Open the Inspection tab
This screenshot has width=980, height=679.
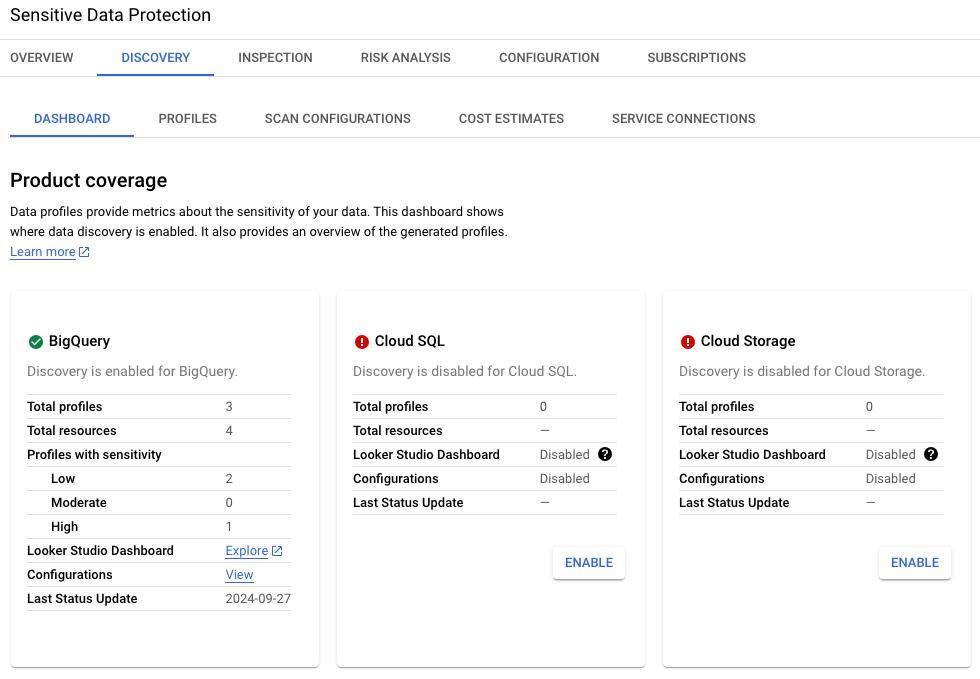click(275, 58)
